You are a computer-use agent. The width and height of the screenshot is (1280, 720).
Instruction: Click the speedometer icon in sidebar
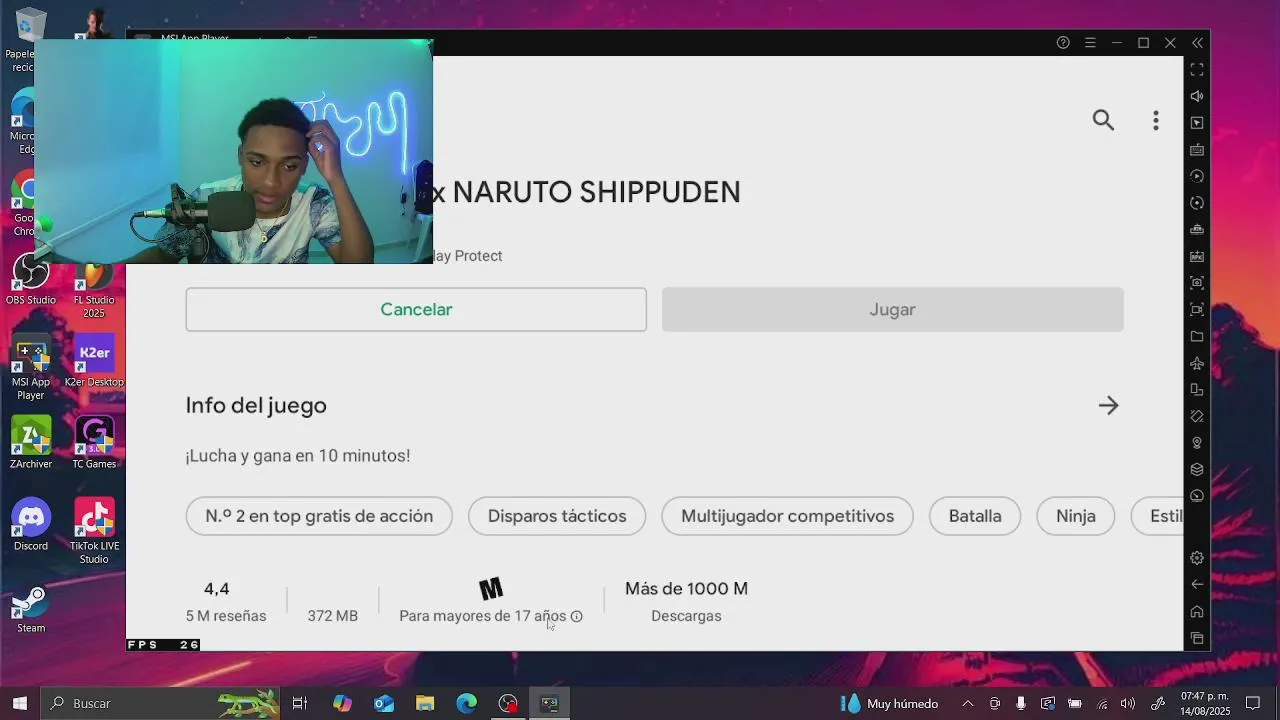click(x=1197, y=496)
